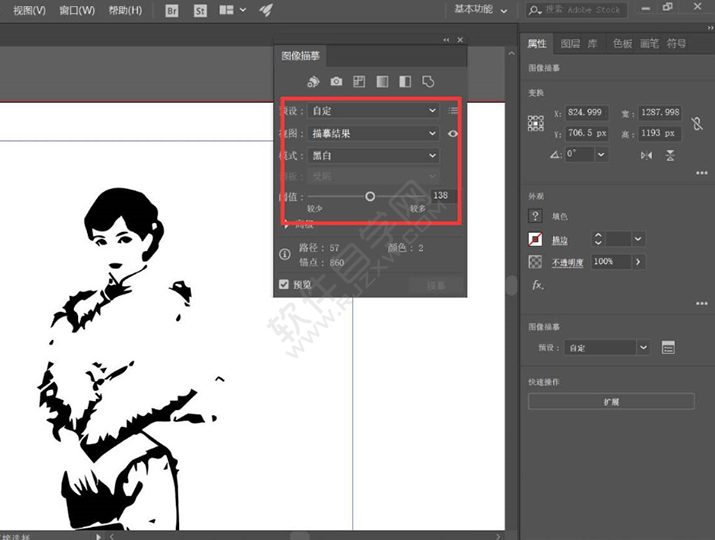Viewport: 715px width, 540px height.
Task: Switch to the Brushes tab
Action: coord(649,44)
